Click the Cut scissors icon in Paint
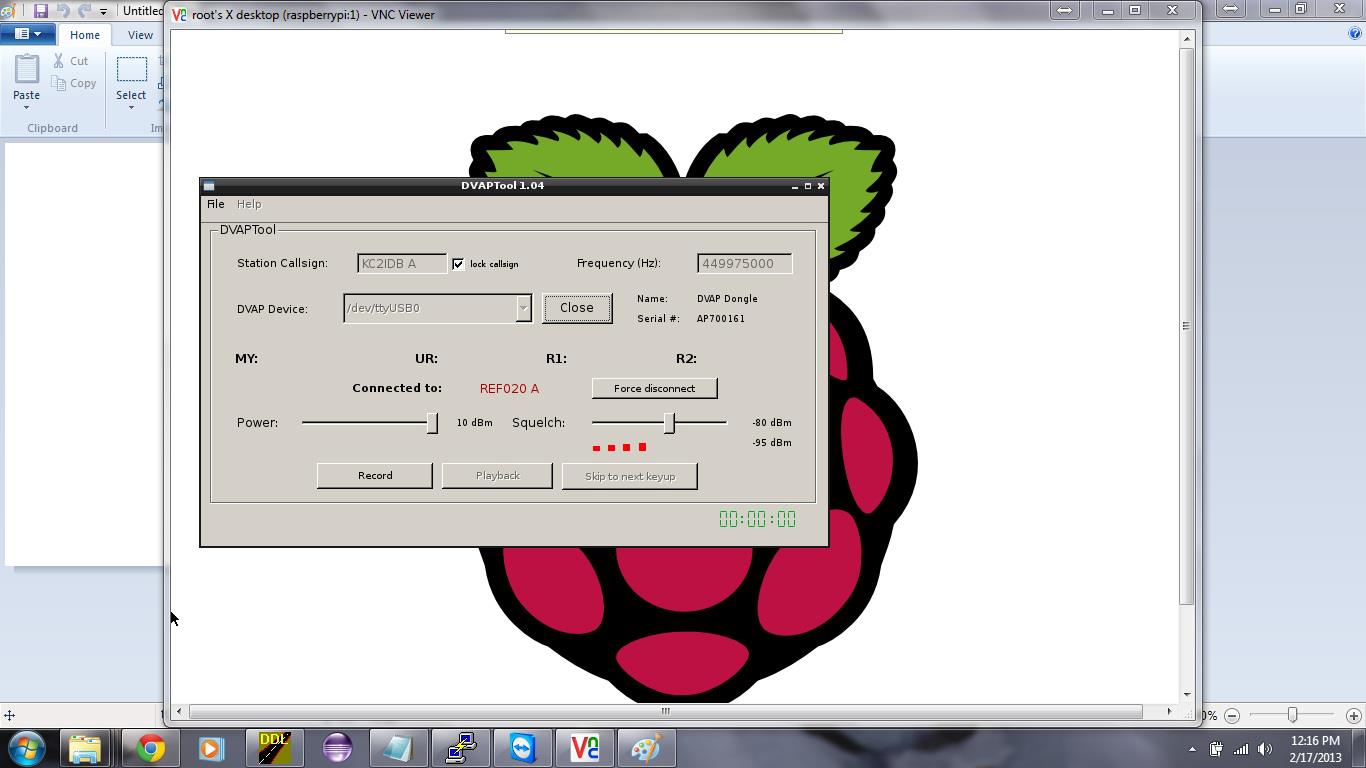Screen dimensions: 1366x768 (59, 61)
